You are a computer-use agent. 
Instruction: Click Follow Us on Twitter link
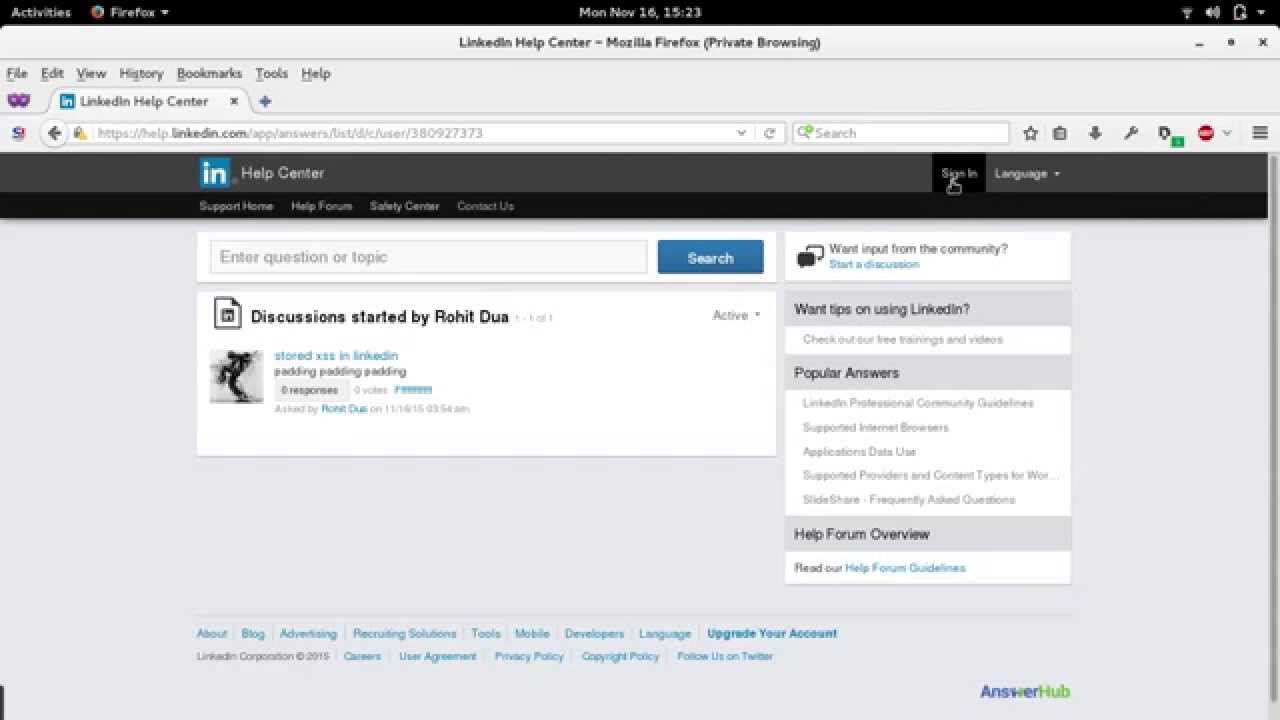point(725,656)
